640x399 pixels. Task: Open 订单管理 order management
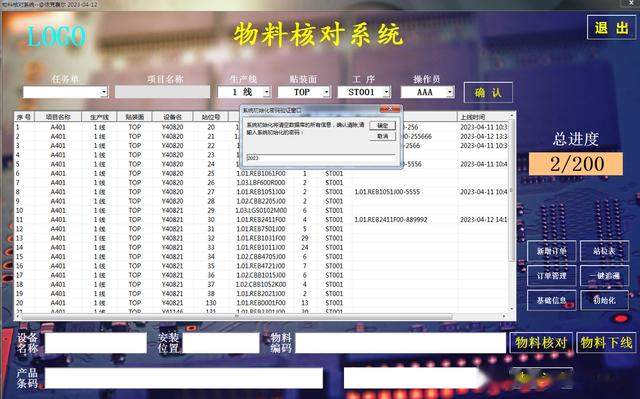click(x=551, y=276)
